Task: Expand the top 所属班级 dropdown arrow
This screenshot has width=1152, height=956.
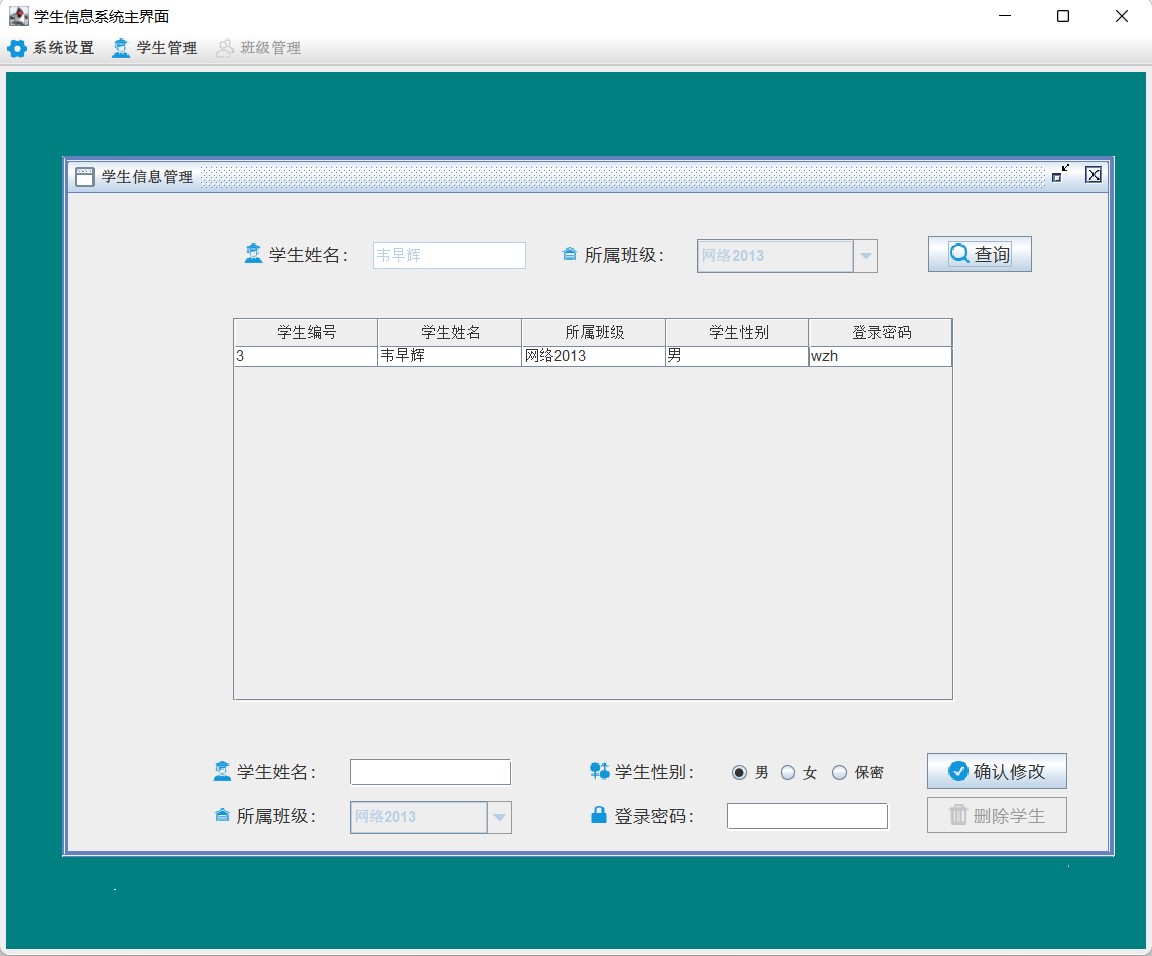Action: [865, 256]
